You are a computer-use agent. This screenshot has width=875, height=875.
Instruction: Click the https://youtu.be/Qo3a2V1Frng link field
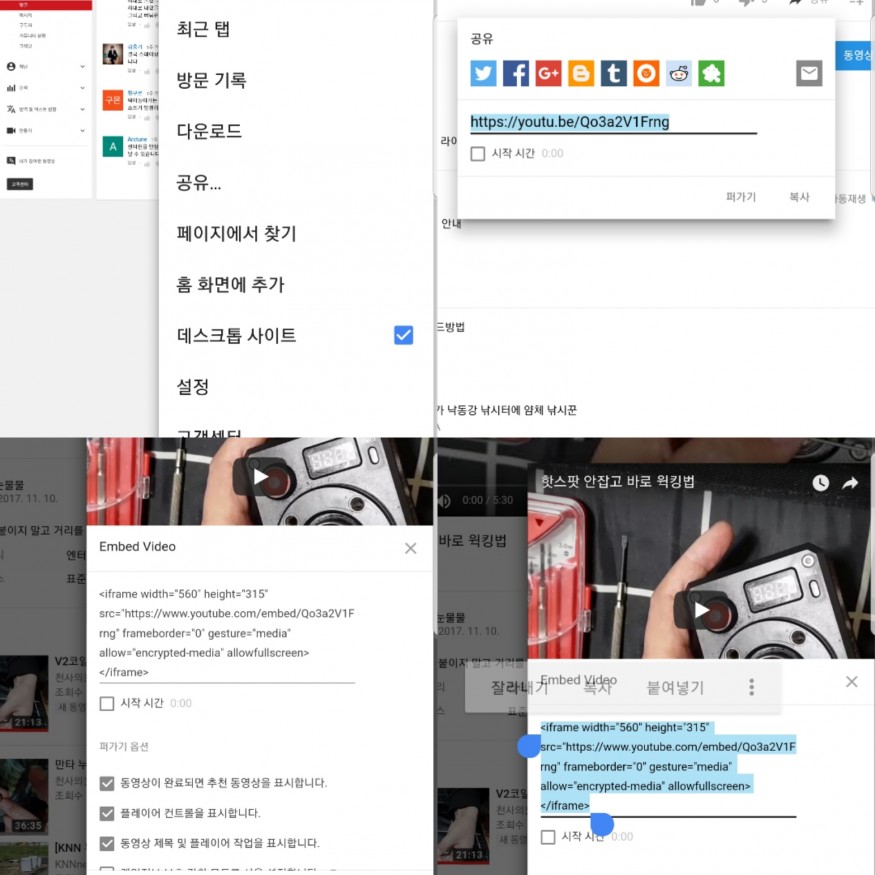[x=613, y=122]
